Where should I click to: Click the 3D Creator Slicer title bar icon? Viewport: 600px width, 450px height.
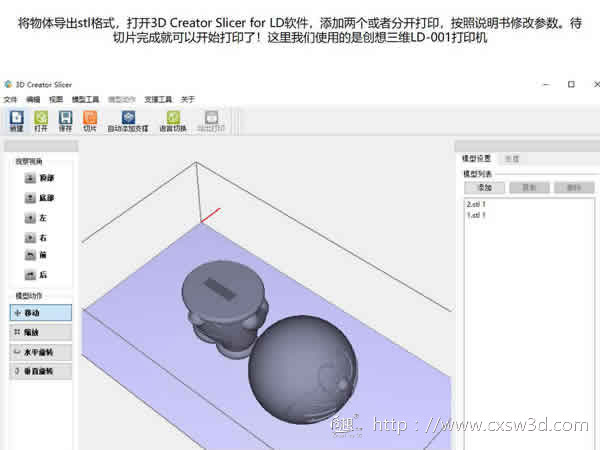[x=8, y=84]
